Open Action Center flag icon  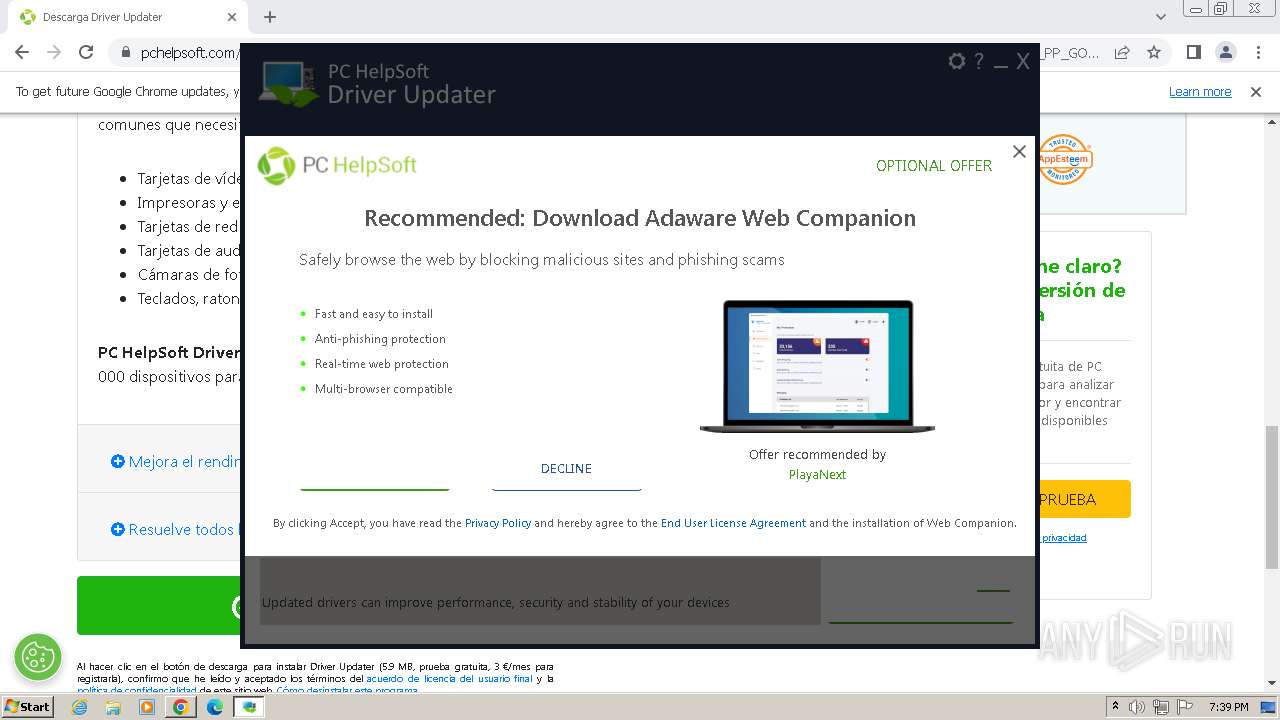pyautogui.click(x=1183, y=707)
